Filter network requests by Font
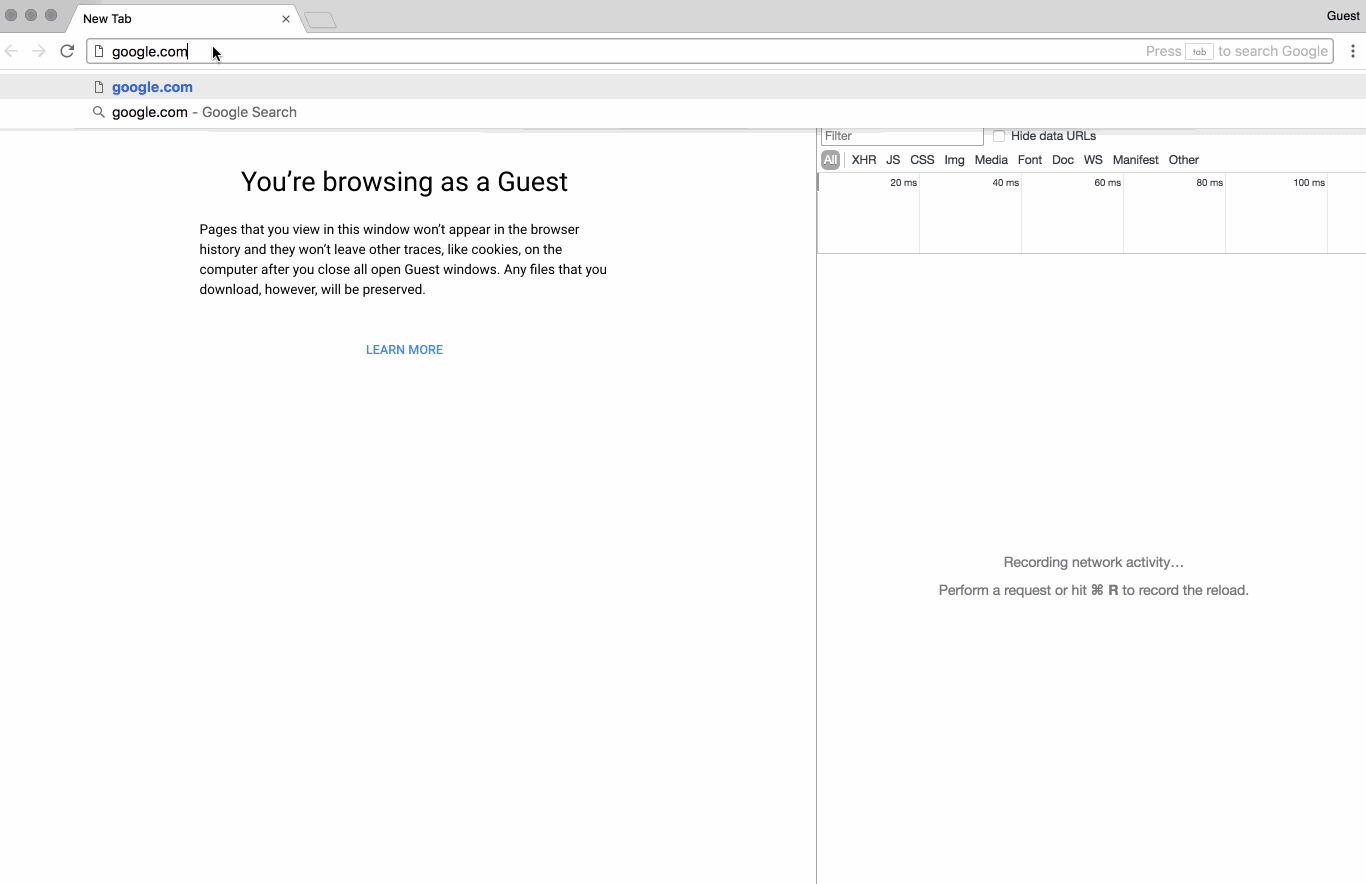This screenshot has width=1366, height=884. 1030,160
